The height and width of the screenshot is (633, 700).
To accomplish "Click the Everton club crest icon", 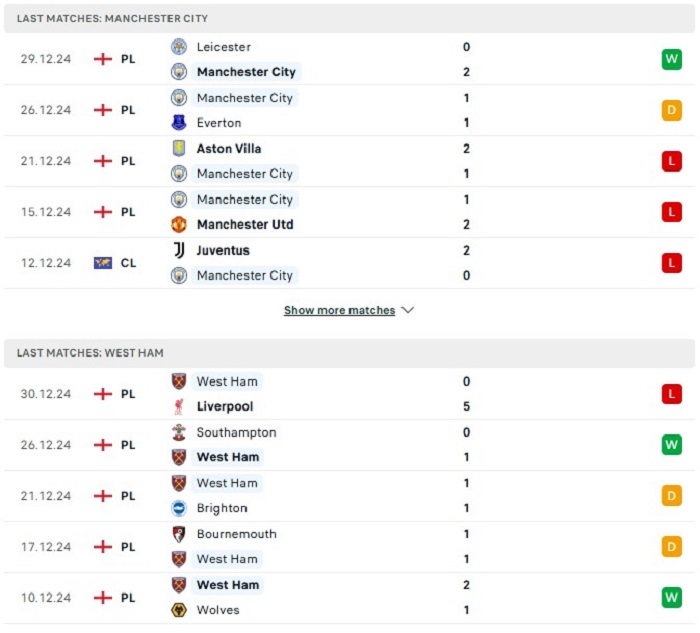I will pos(179,123).
